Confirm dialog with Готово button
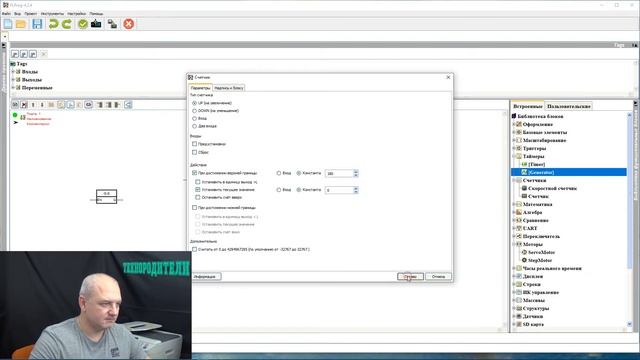640x360 pixels. [410, 277]
